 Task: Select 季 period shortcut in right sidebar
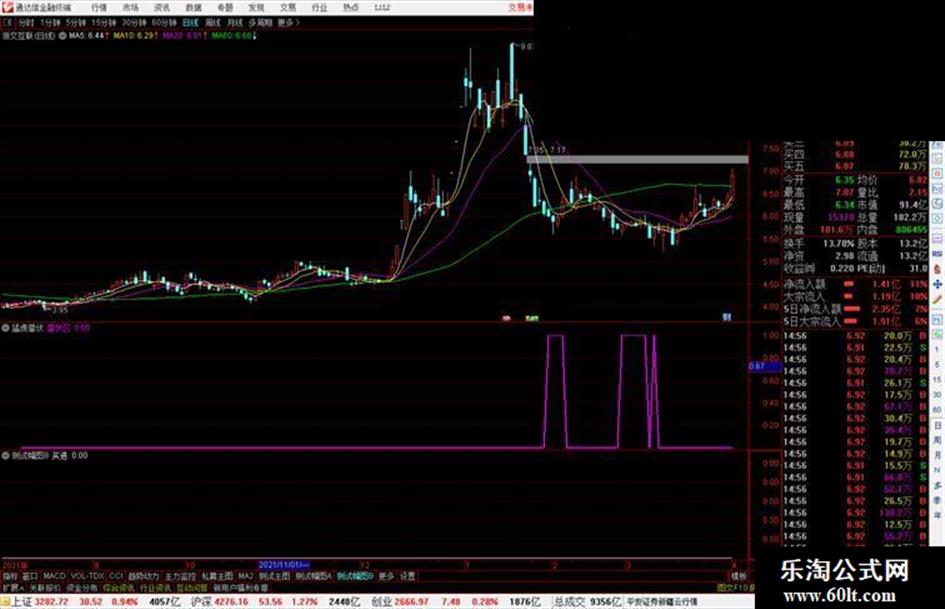937,500
